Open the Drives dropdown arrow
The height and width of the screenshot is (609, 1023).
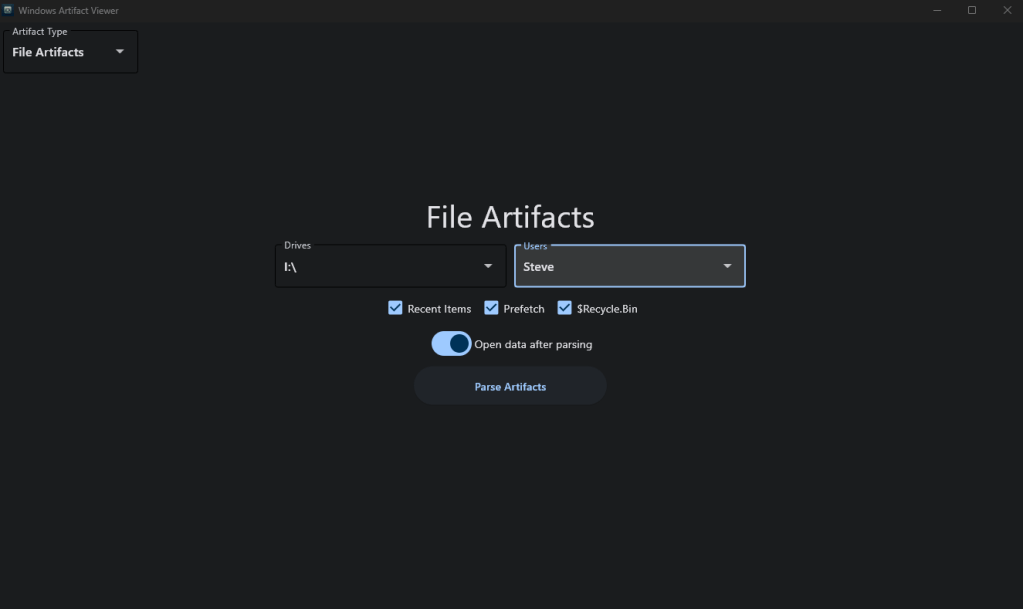pos(488,266)
